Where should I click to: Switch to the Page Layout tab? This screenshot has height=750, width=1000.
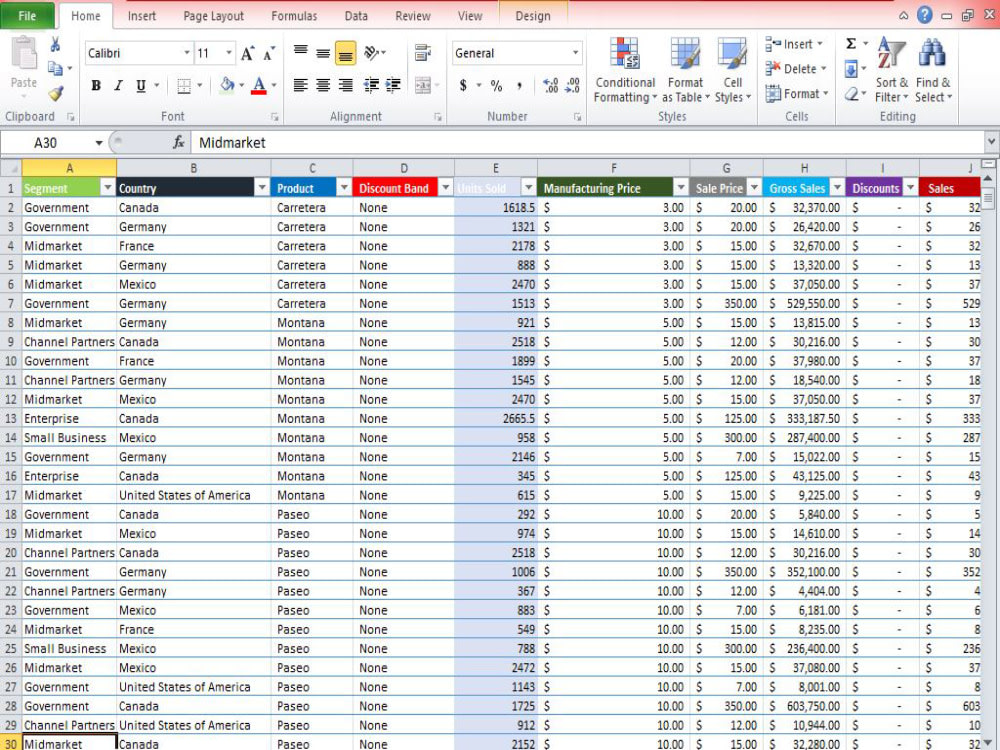tap(212, 15)
